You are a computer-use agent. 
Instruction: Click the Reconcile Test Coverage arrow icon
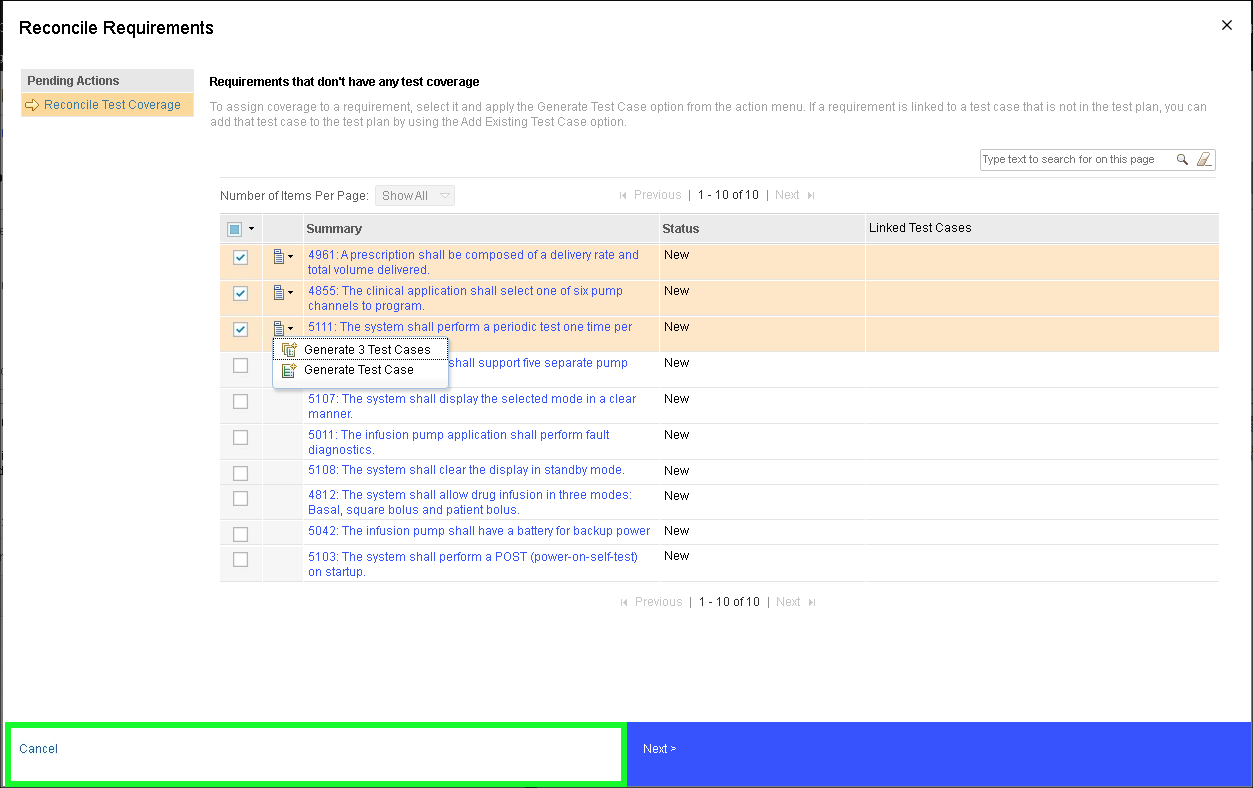[32, 105]
